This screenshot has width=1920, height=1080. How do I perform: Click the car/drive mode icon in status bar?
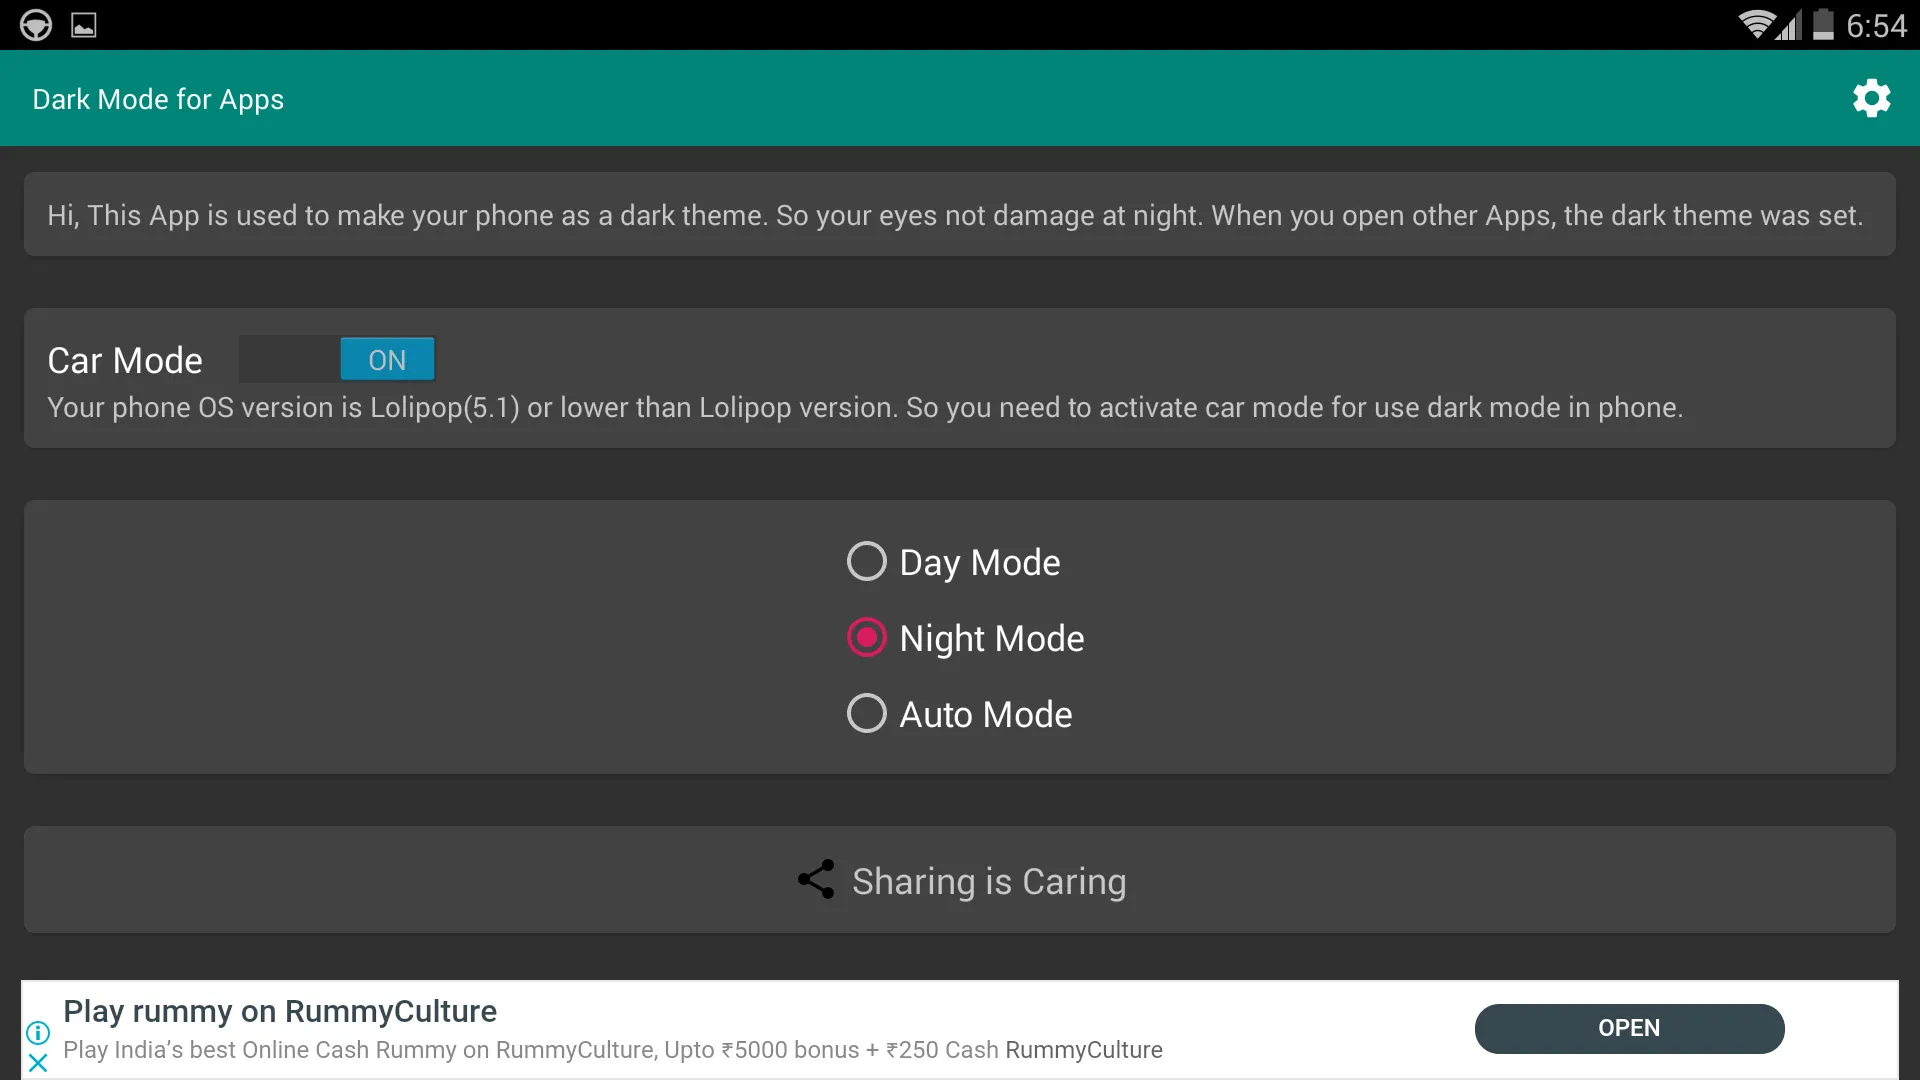[36, 24]
